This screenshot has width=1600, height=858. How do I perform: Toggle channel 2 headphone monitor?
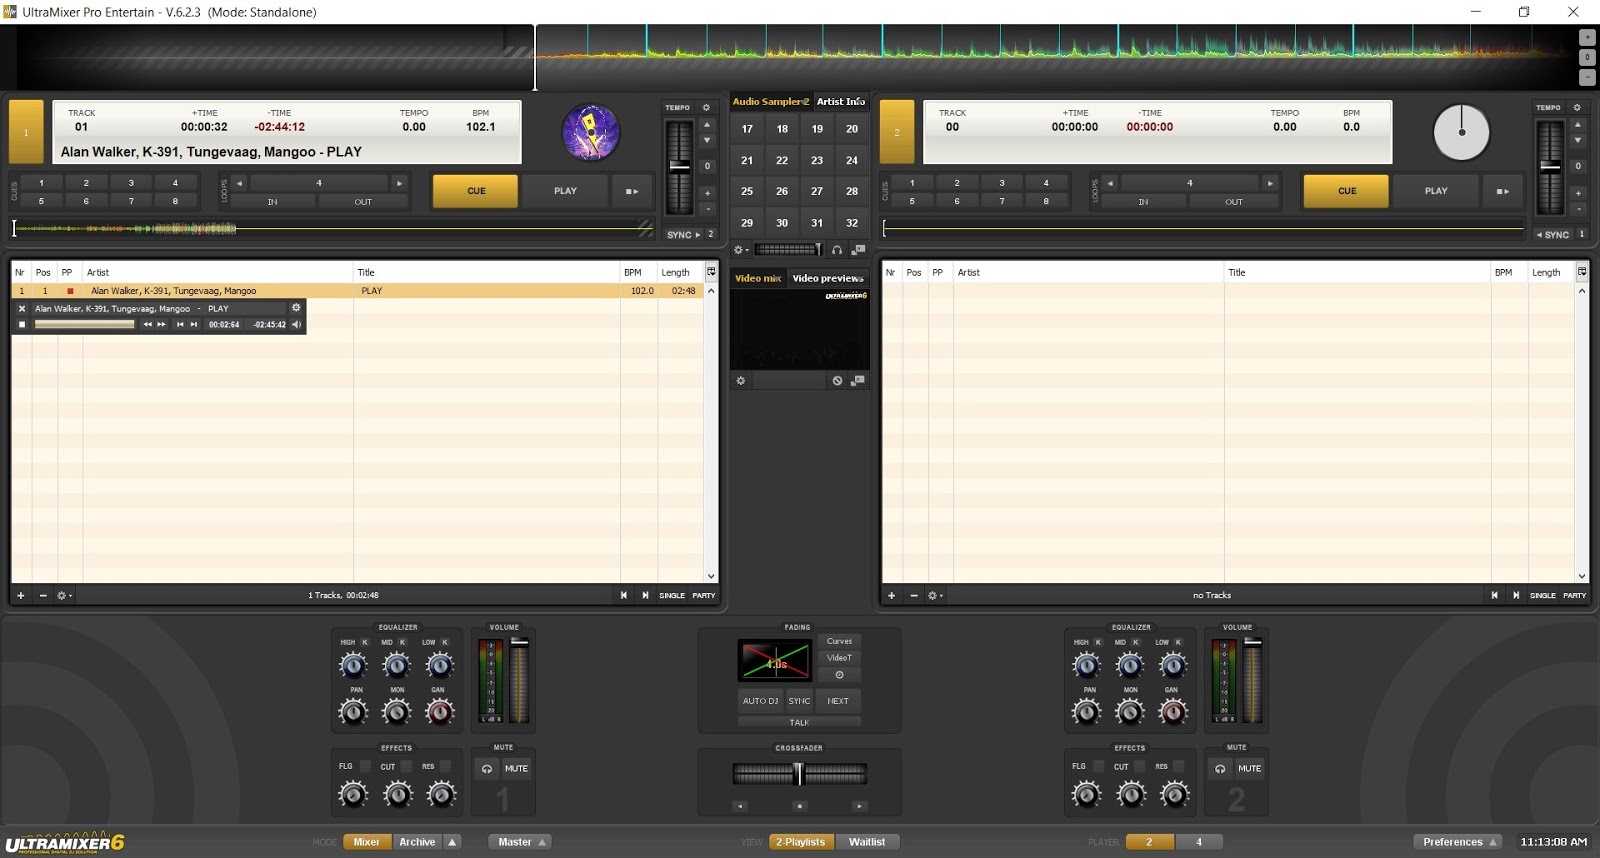pyautogui.click(x=1220, y=769)
